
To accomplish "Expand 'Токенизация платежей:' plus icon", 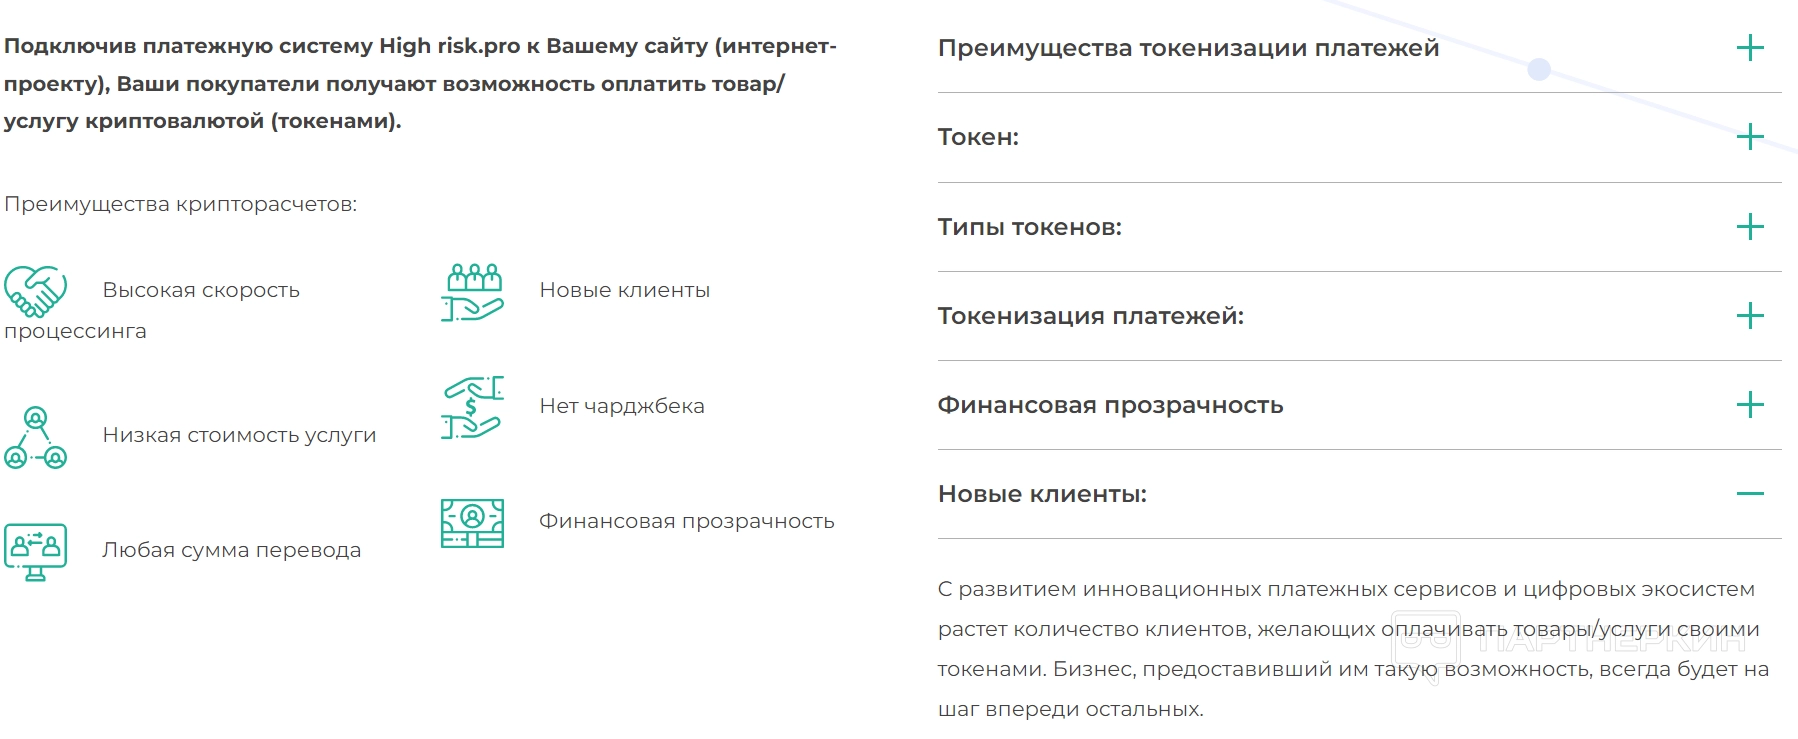I will (1750, 316).
